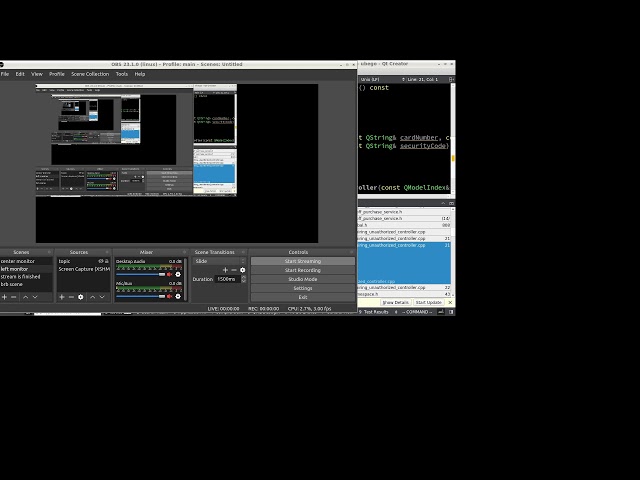Switch to Test Results pane in Qt Creator

(x=374, y=312)
